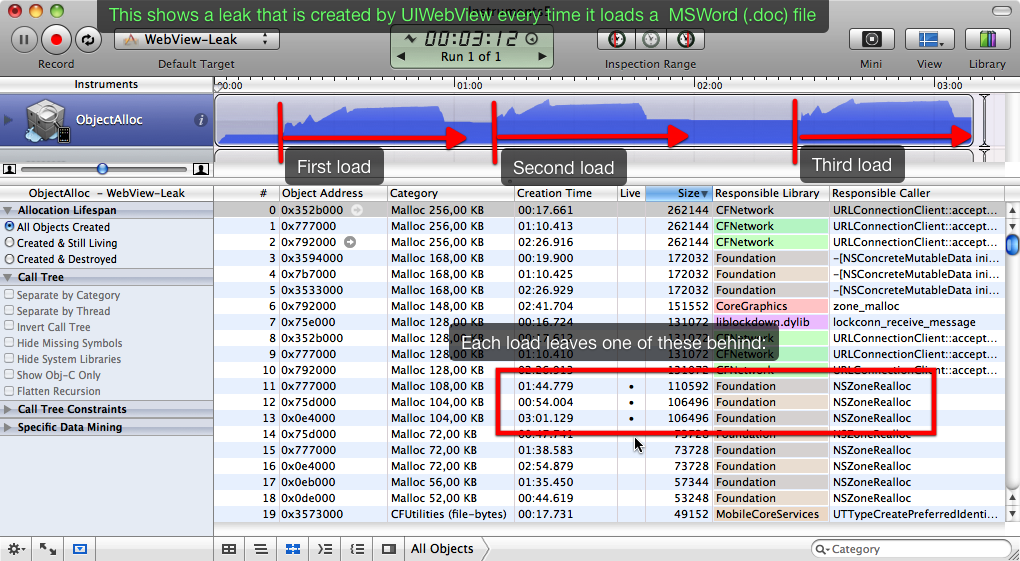Image resolution: width=1020 pixels, height=561 pixels.
Task: Sort by the Creation Time column header
Action: click(x=566, y=193)
